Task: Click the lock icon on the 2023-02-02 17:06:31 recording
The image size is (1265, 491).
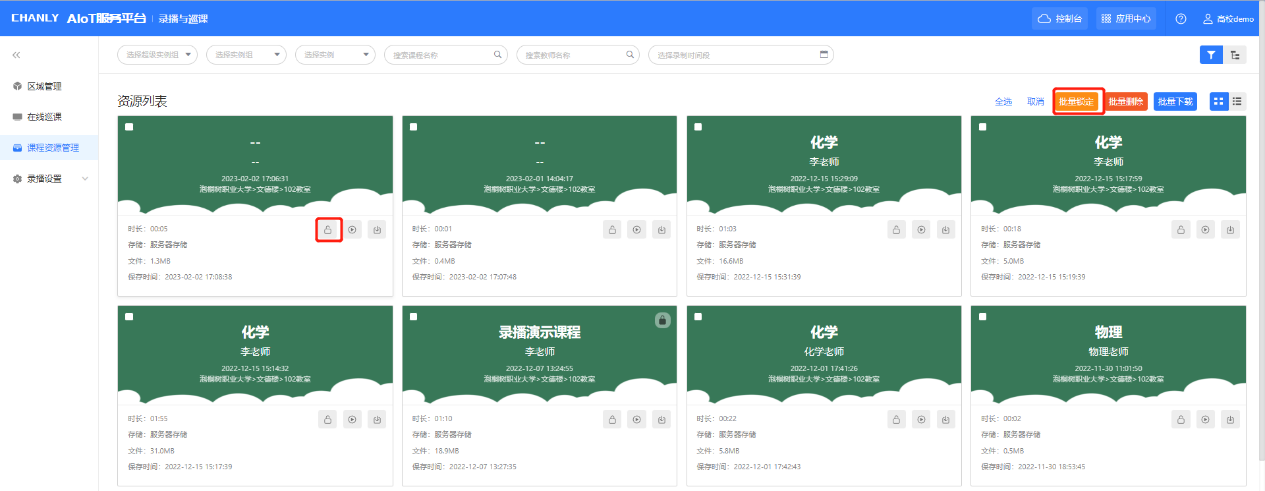Action: 327,230
